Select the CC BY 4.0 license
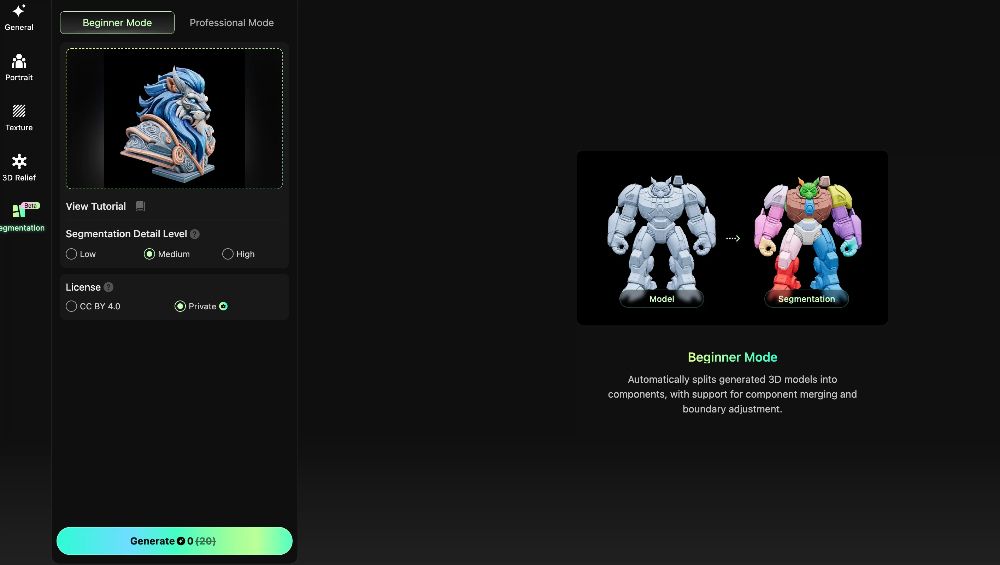 click(x=71, y=306)
